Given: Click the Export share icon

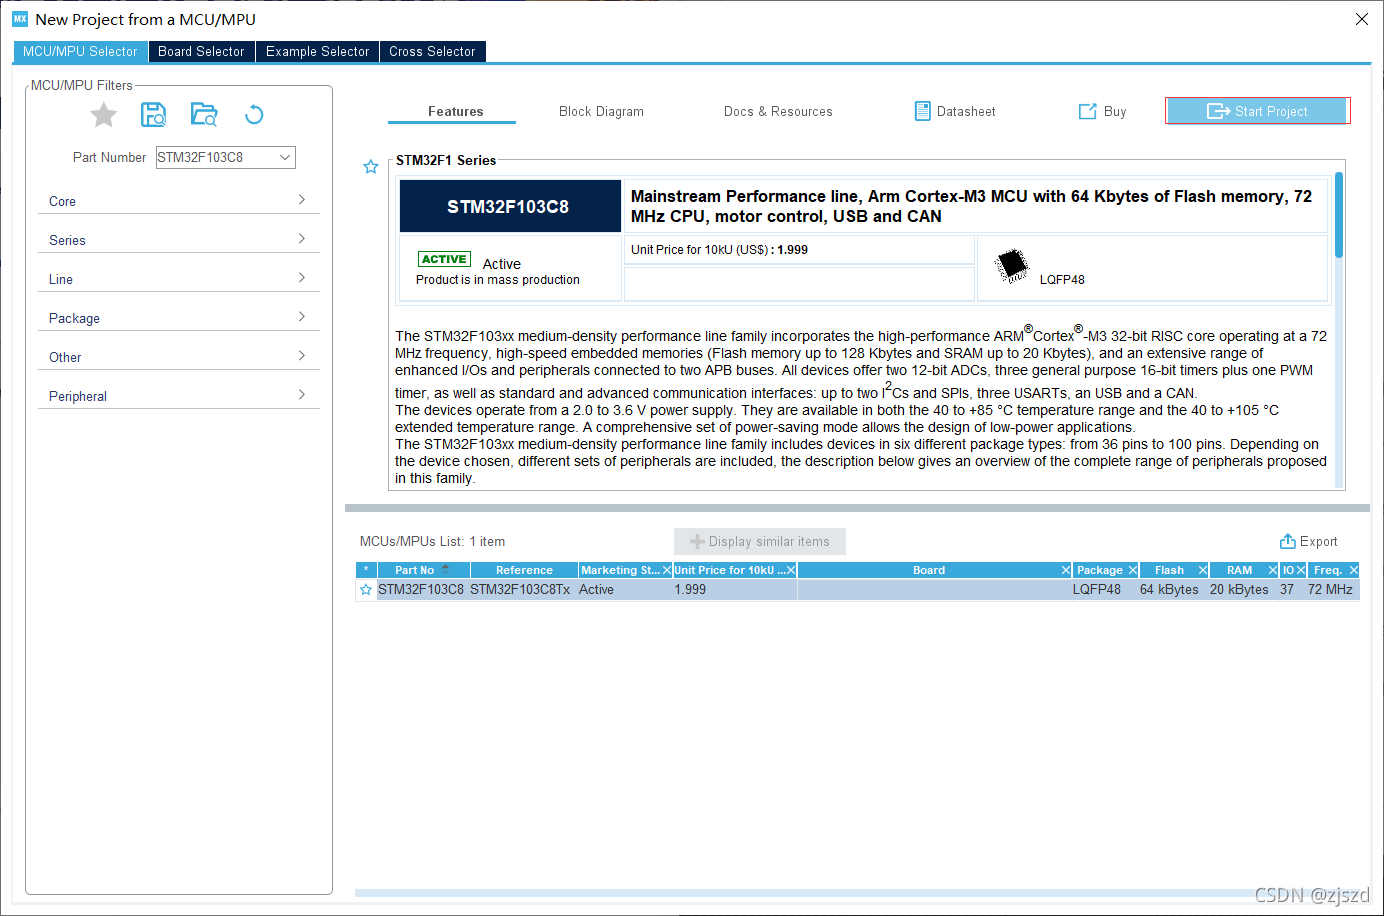Looking at the screenshot, I should 1288,541.
